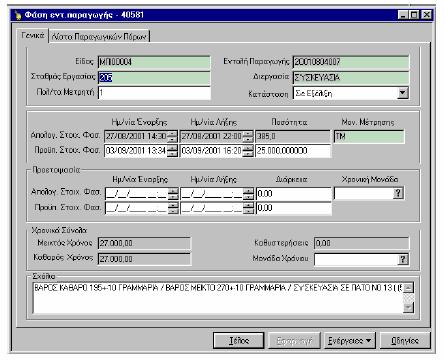
Task: Click the Μονάδα Χρόνου input field
Action: click(x=356, y=259)
